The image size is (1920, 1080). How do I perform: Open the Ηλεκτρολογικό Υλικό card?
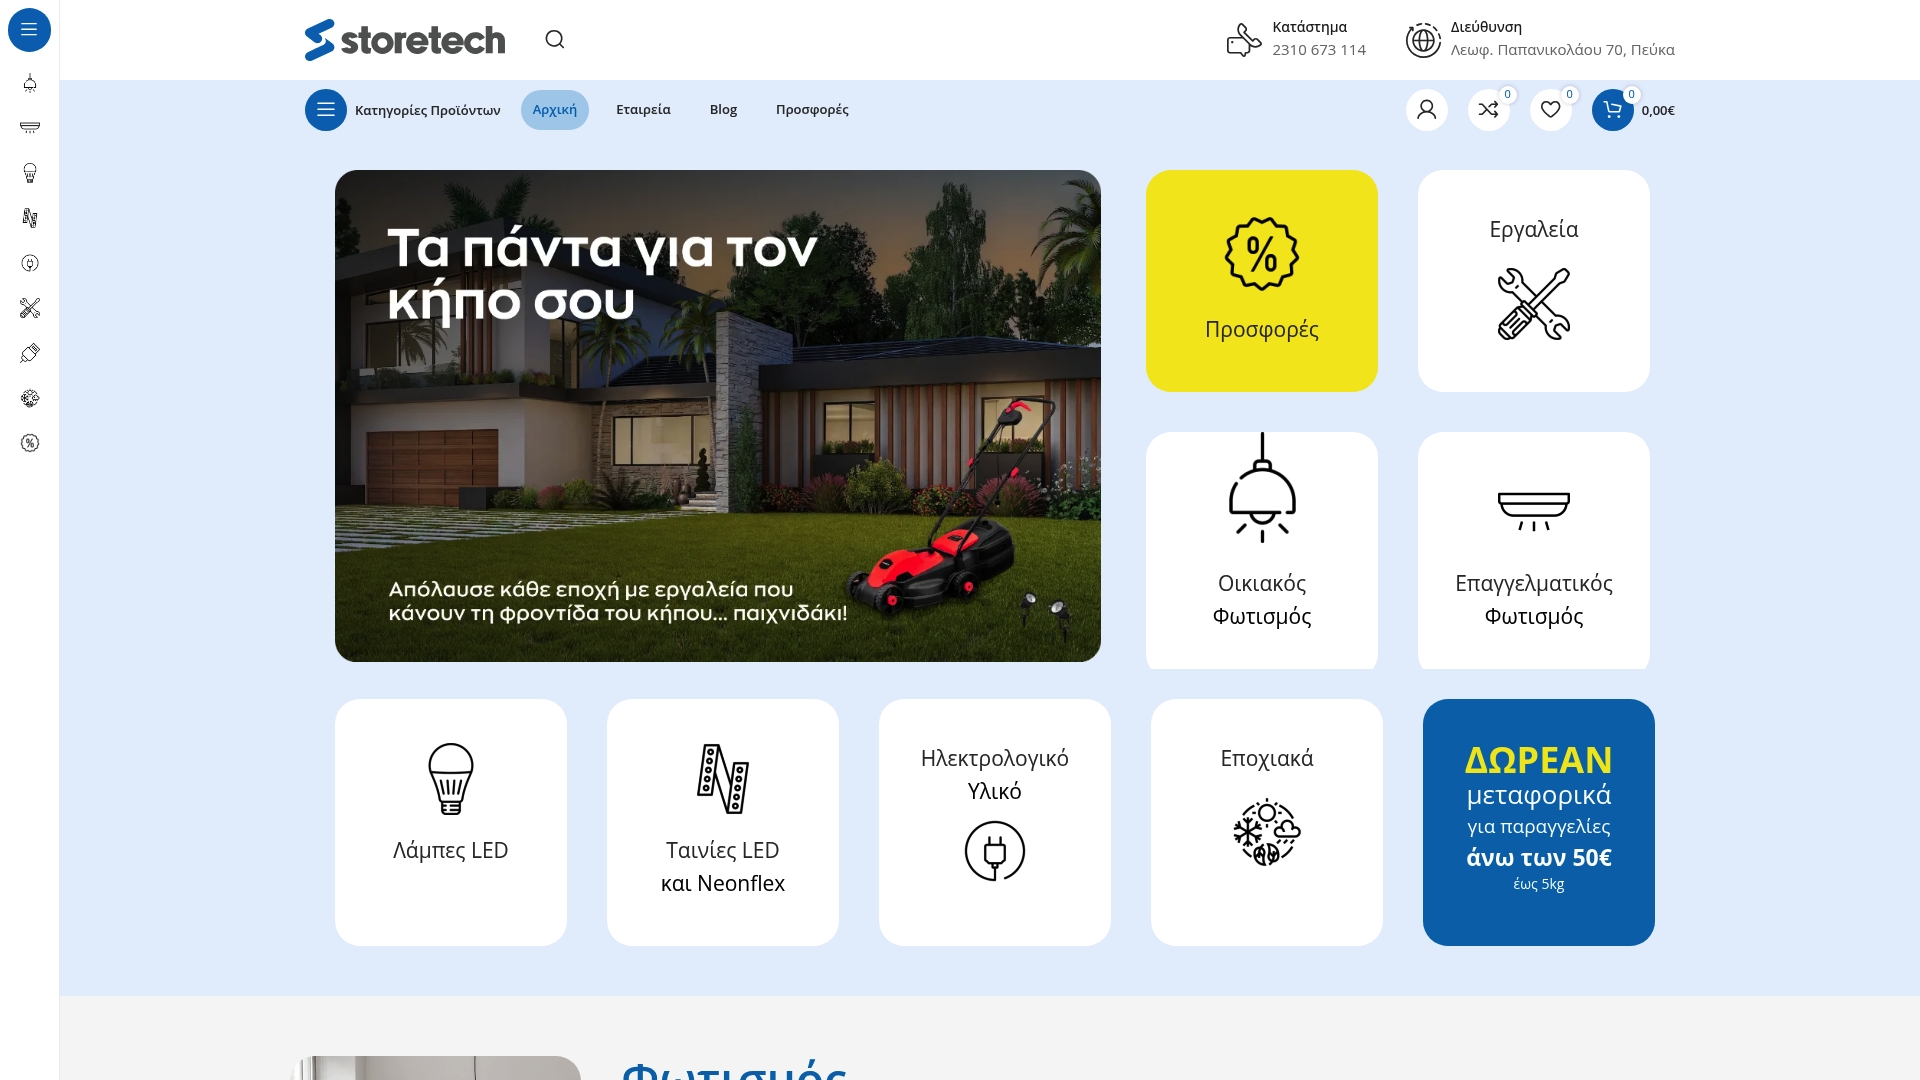pos(995,822)
